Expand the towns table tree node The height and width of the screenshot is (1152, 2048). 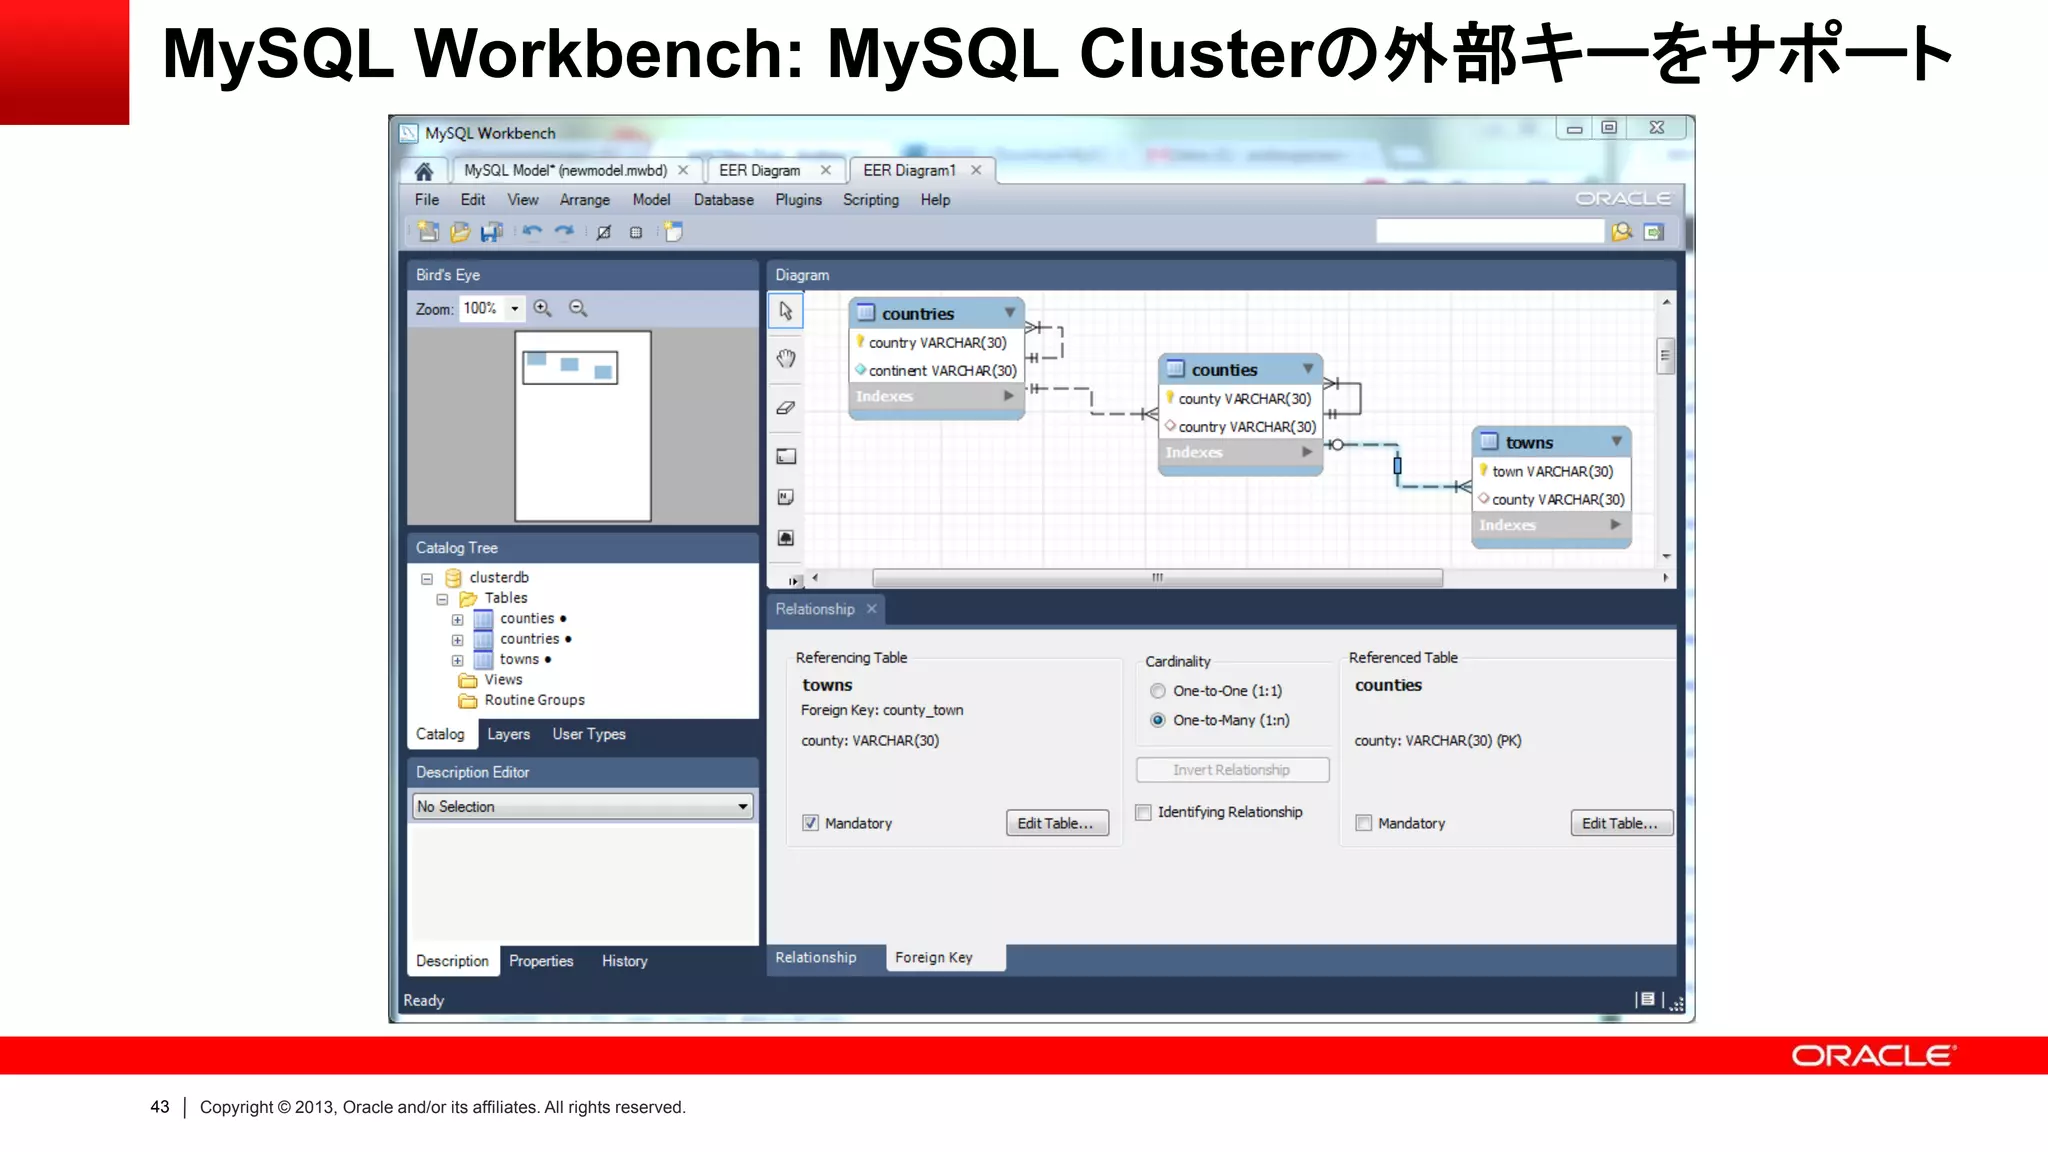[x=457, y=660]
